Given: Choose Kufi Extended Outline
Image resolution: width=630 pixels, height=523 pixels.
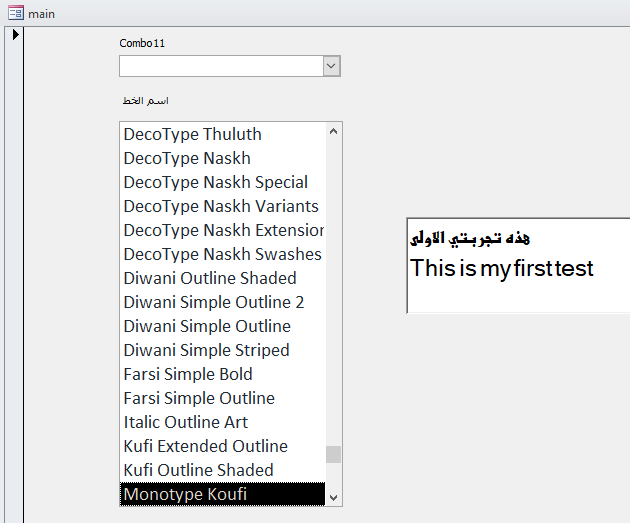Looking at the screenshot, I should click(x=223, y=446).
